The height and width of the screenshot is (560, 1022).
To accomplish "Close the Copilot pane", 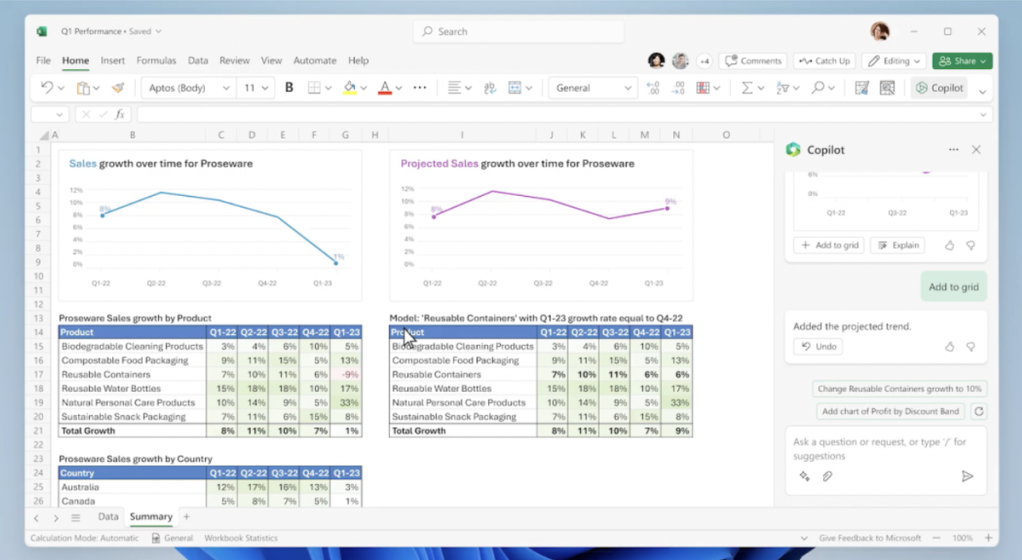I will point(976,149).
